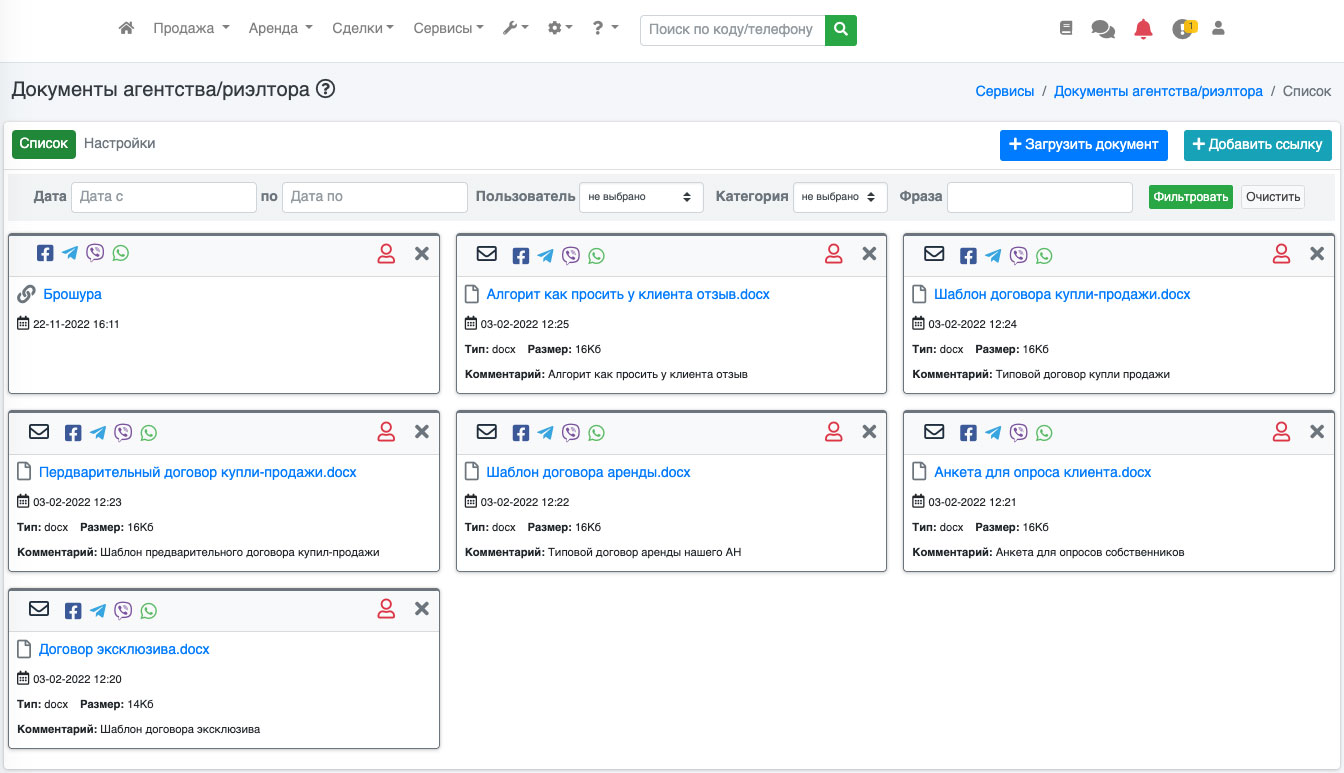Send Шаблон договора аренды.docx via Telegram icon
The height and width of the screenshot is (773, 1344).
[x=545, y=433]
